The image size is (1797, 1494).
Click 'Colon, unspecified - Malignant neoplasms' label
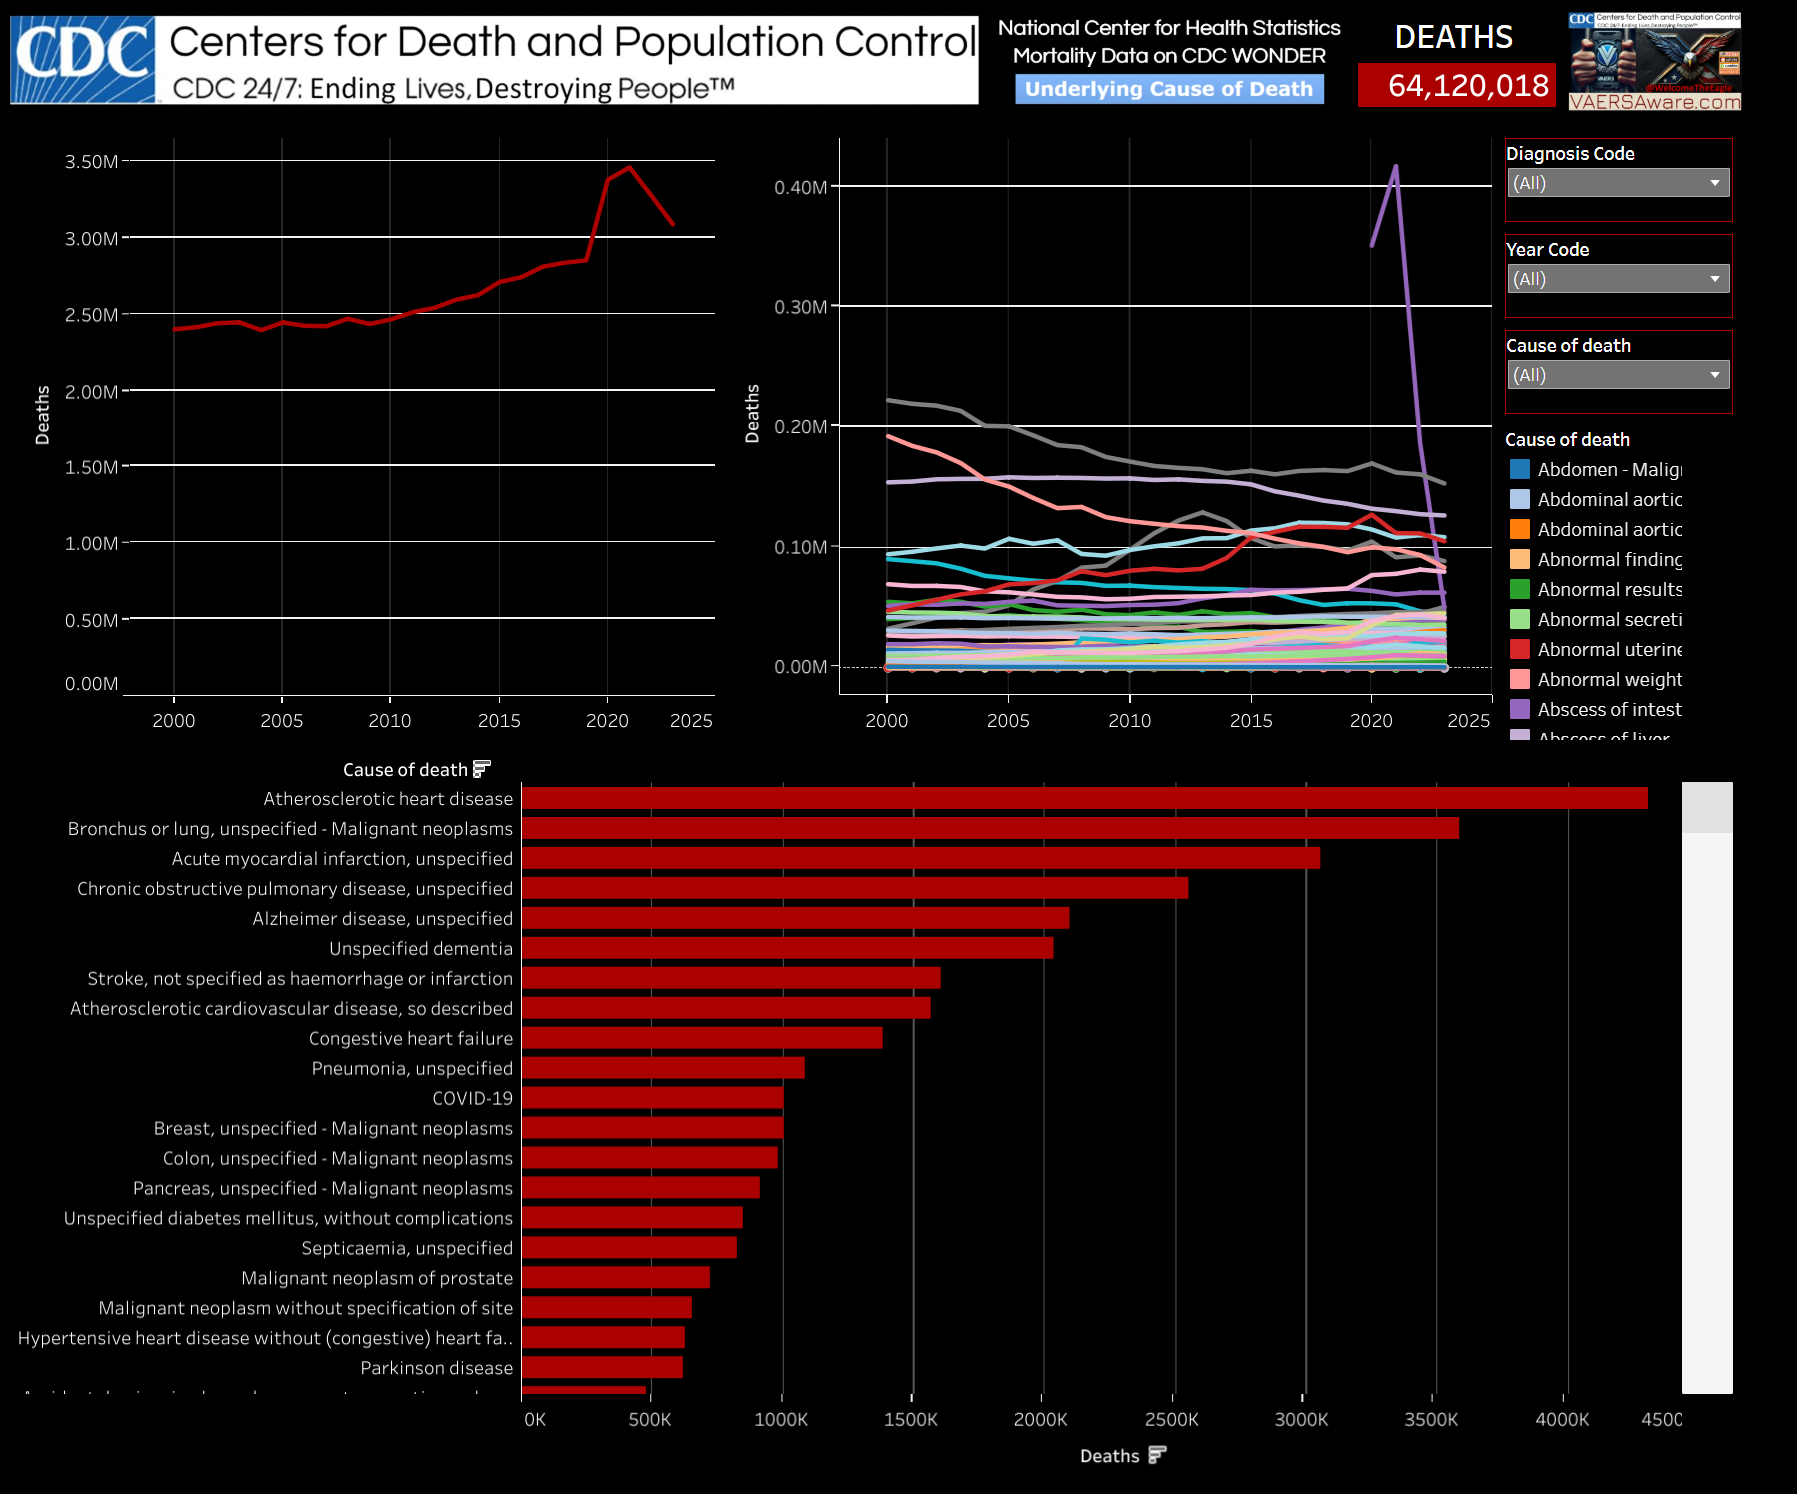[x=338, y=1158]
